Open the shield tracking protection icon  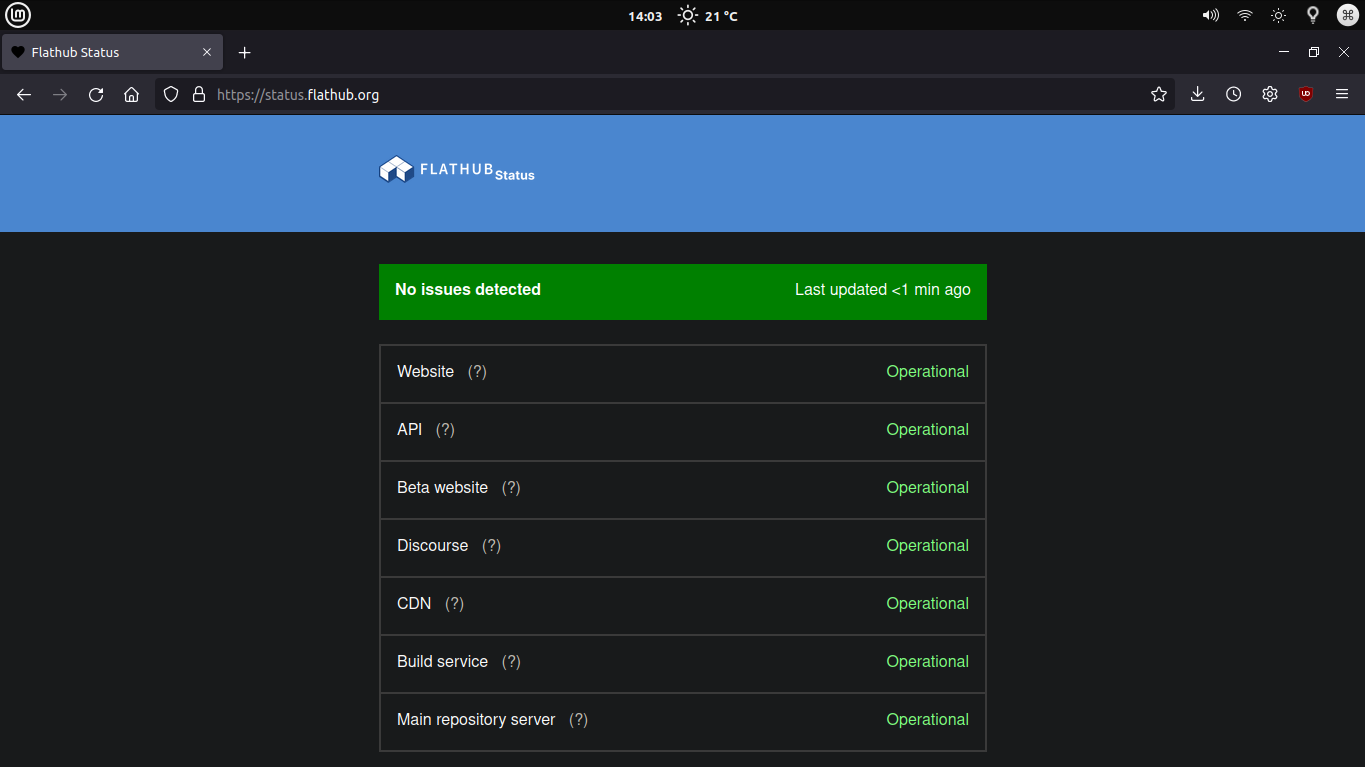pyautogui.click(x=170, y=94)
